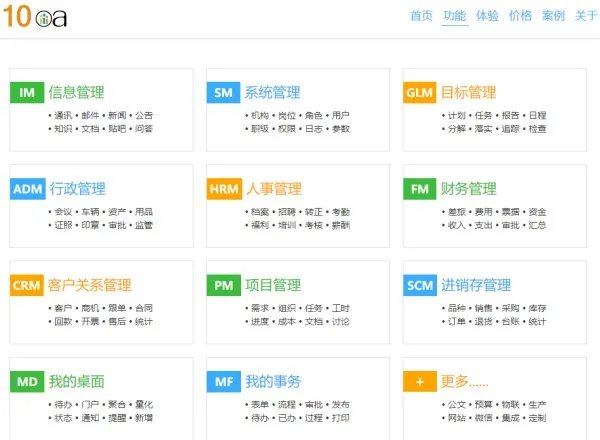Open the 信息管理 heading link
600x440 pixels.
point(76,93)
